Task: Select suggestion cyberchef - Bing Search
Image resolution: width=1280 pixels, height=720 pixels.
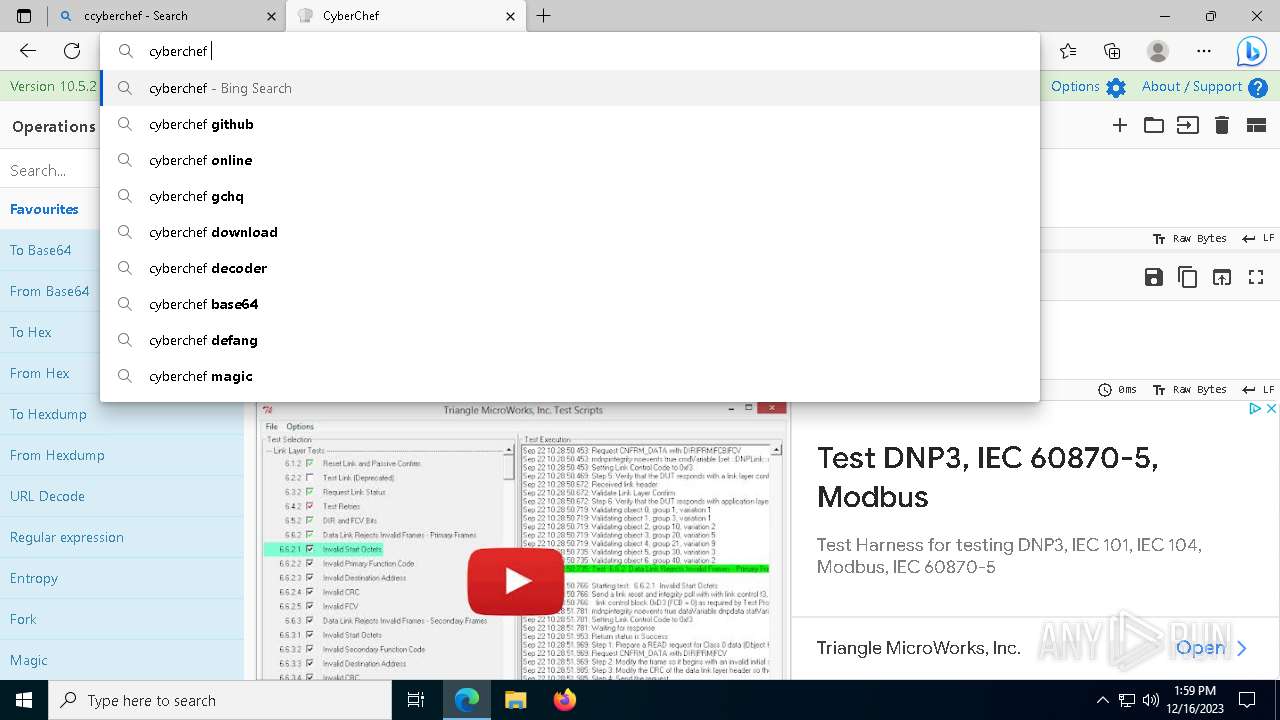Action: (x=570, y=88)
